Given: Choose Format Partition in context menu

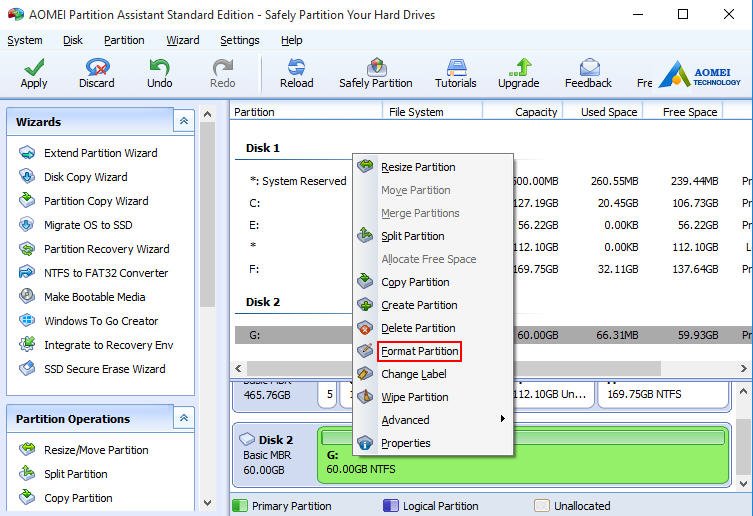Looking at the screenshot, I should click(x=433, y=351).
